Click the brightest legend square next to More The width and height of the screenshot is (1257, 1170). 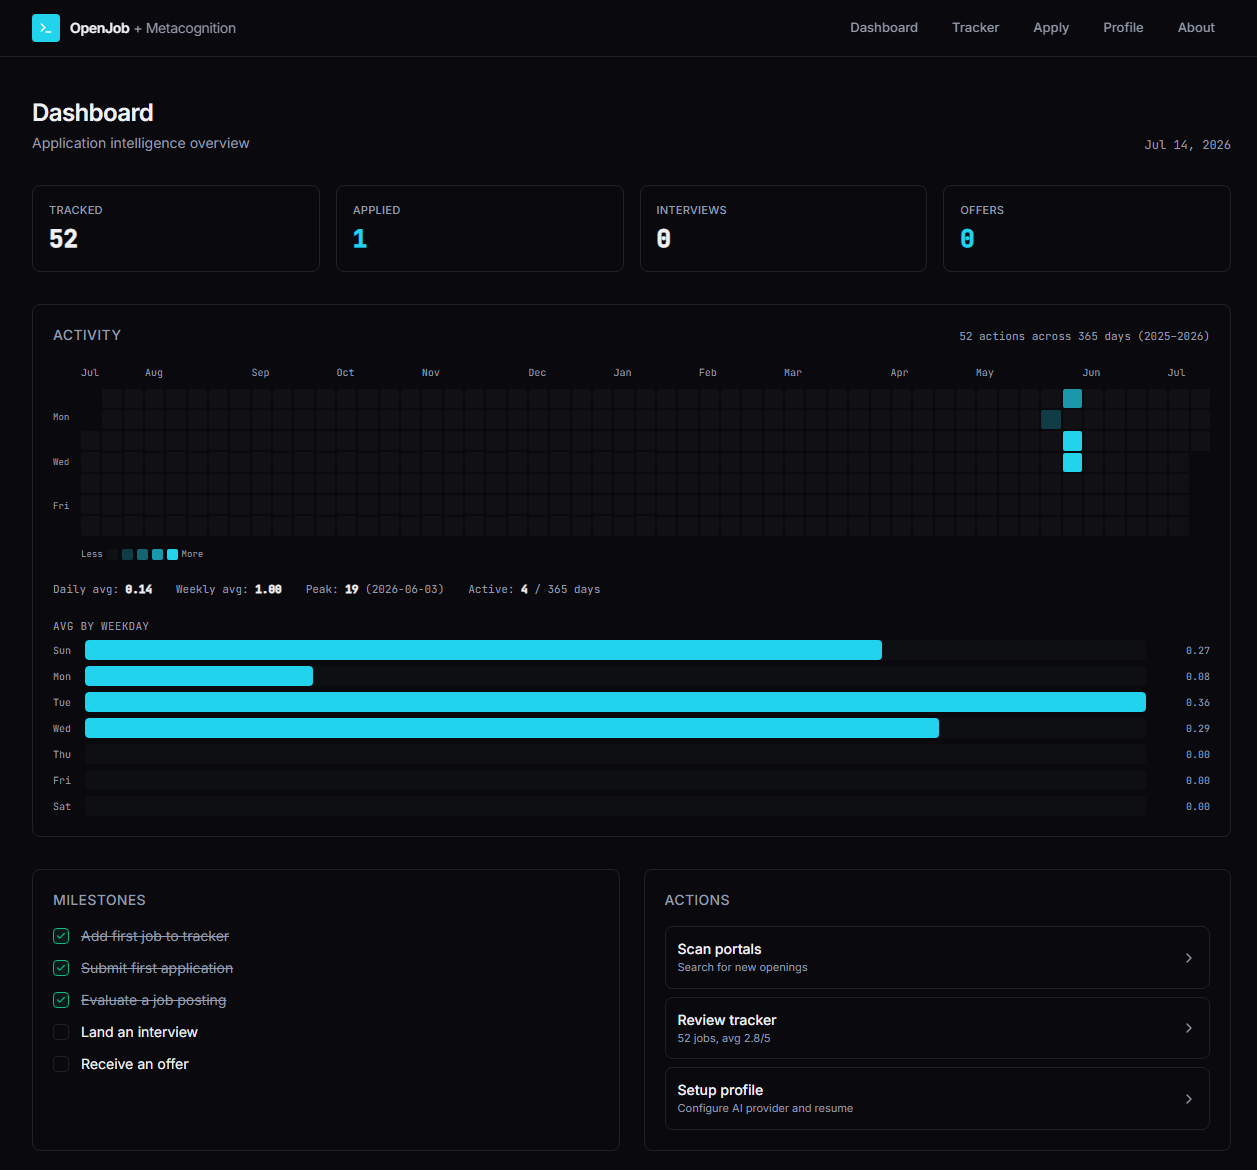(x=172, y=554)
